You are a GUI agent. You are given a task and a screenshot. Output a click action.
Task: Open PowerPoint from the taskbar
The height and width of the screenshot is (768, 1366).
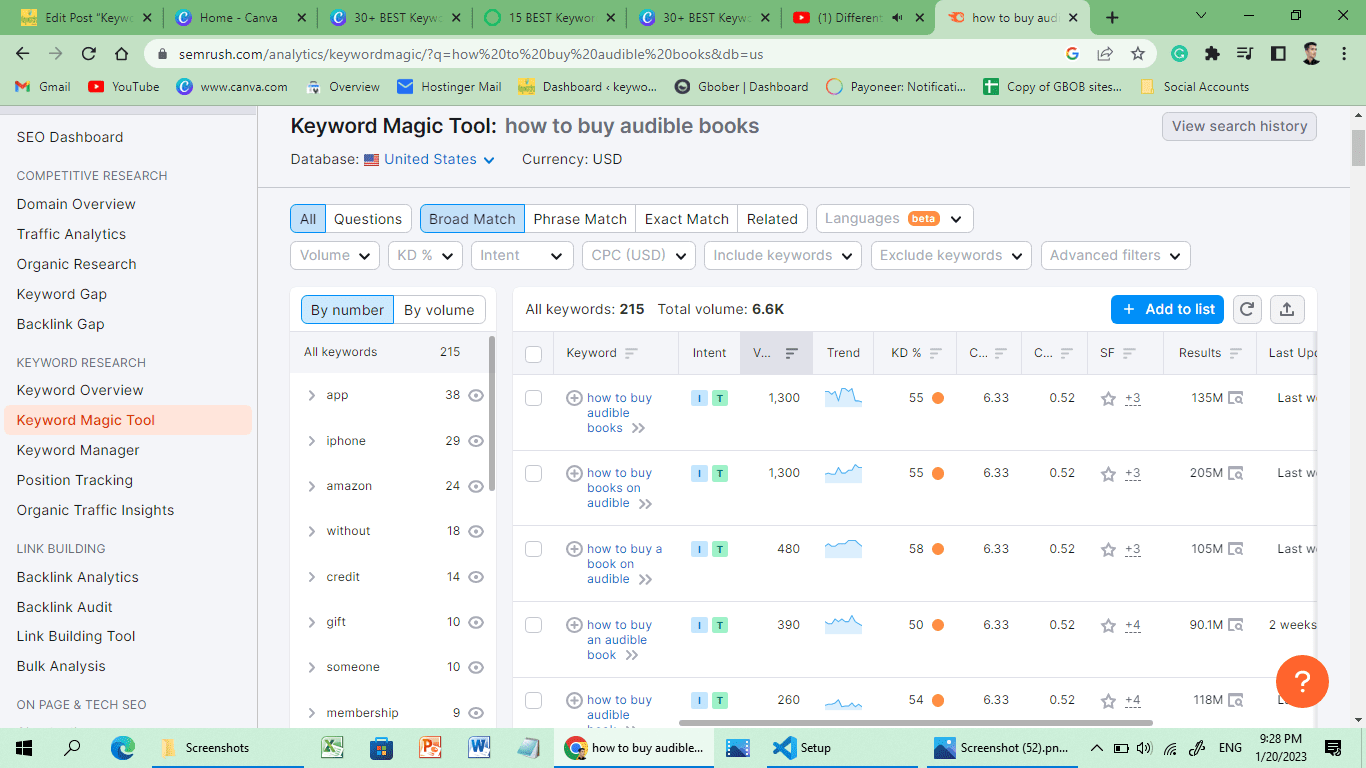[430, 747]
